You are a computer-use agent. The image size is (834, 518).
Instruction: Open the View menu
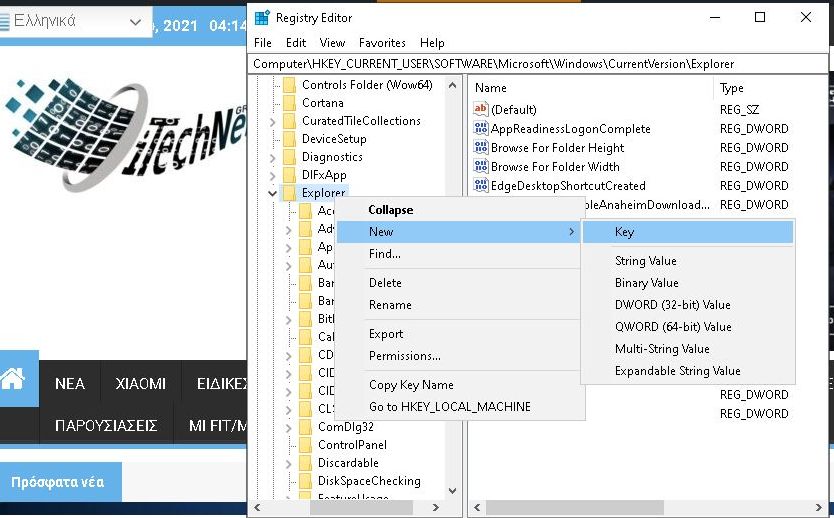click(332, 43)
